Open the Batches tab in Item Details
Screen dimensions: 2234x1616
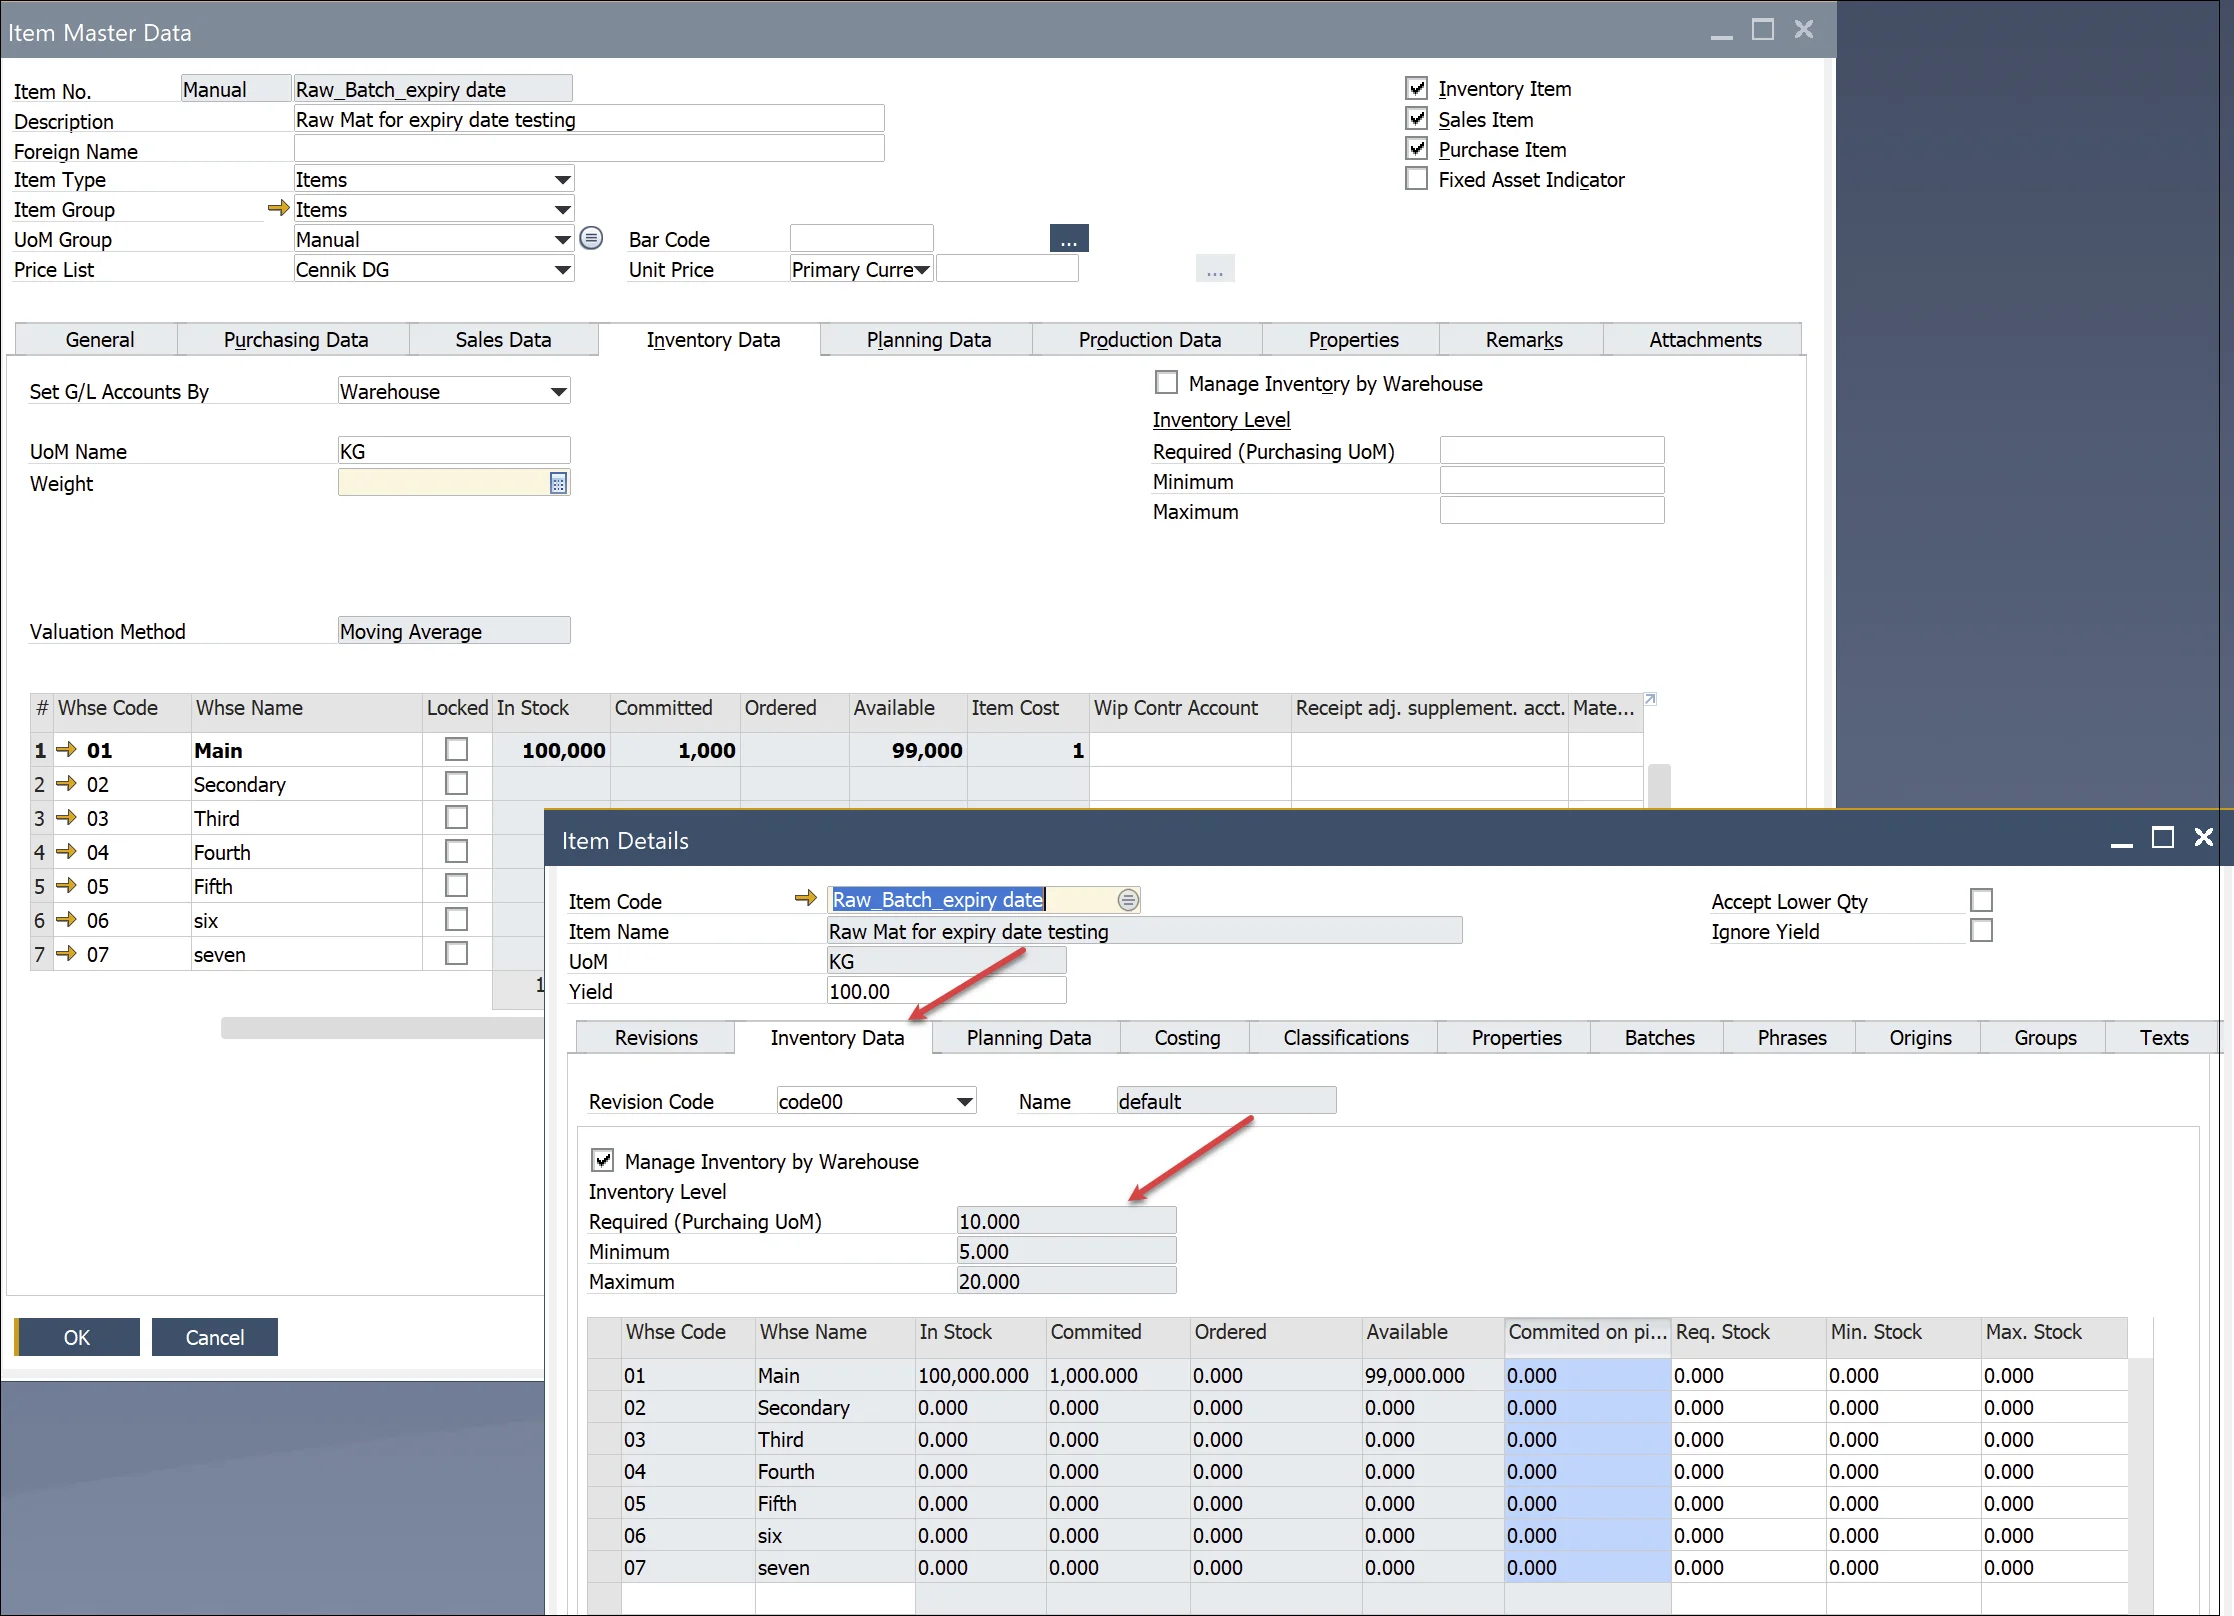coord(1659,1038)
